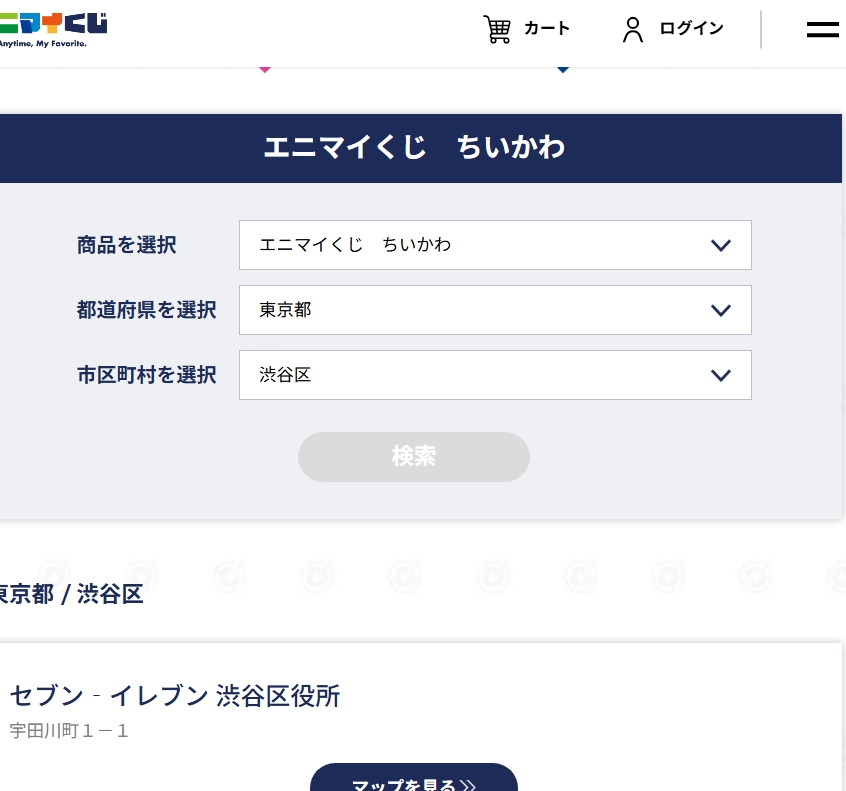Click the マップを見る button
Viewport: 846px width, 791px height.
tap(413, 780)
